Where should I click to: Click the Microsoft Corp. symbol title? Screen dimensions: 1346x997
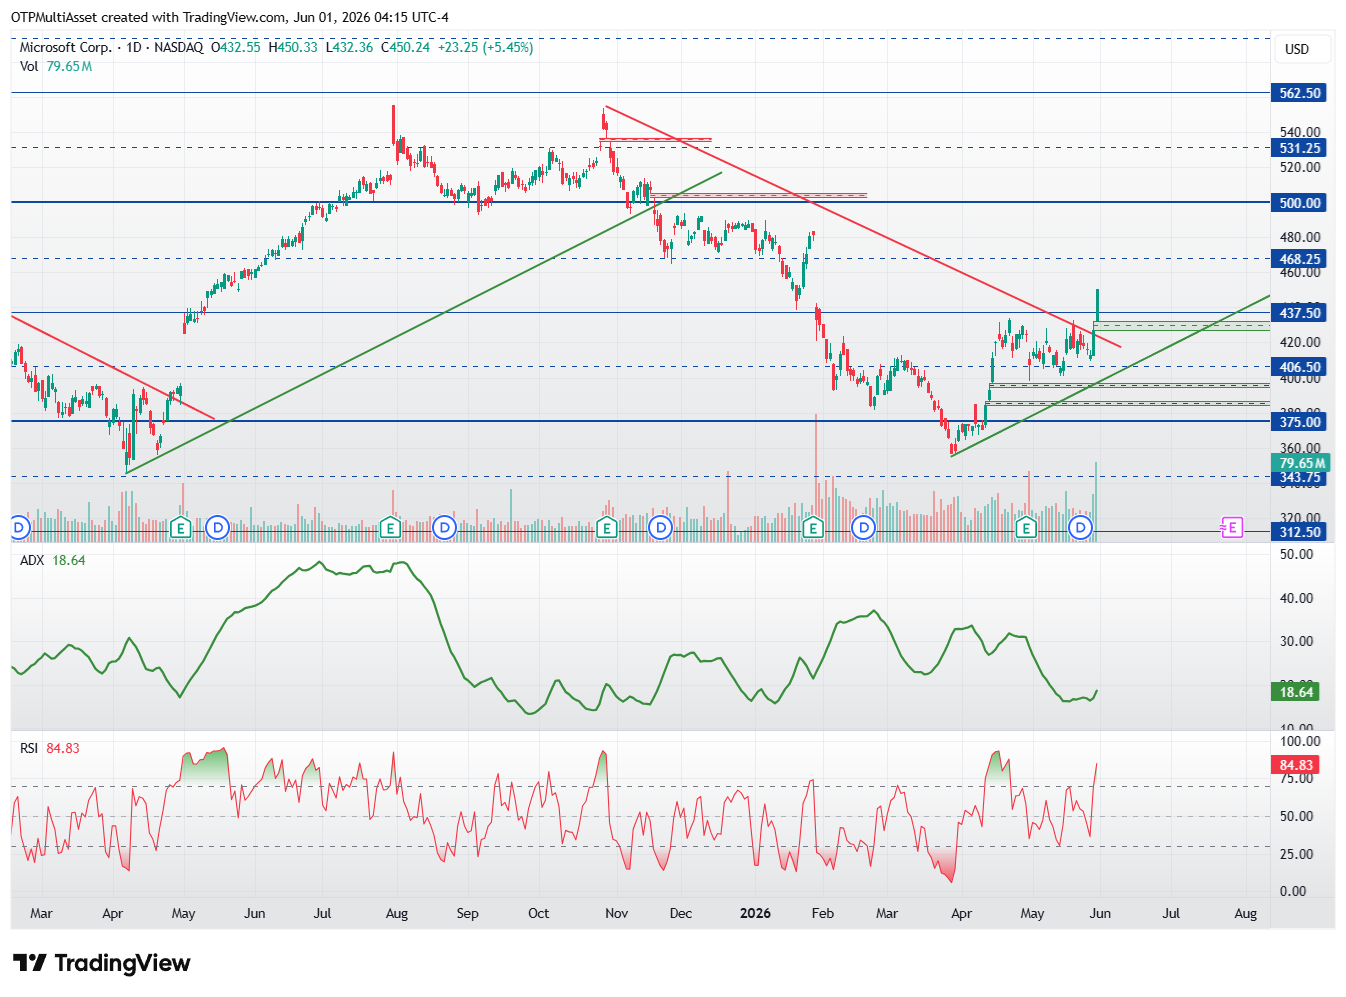tap(65, 47)
